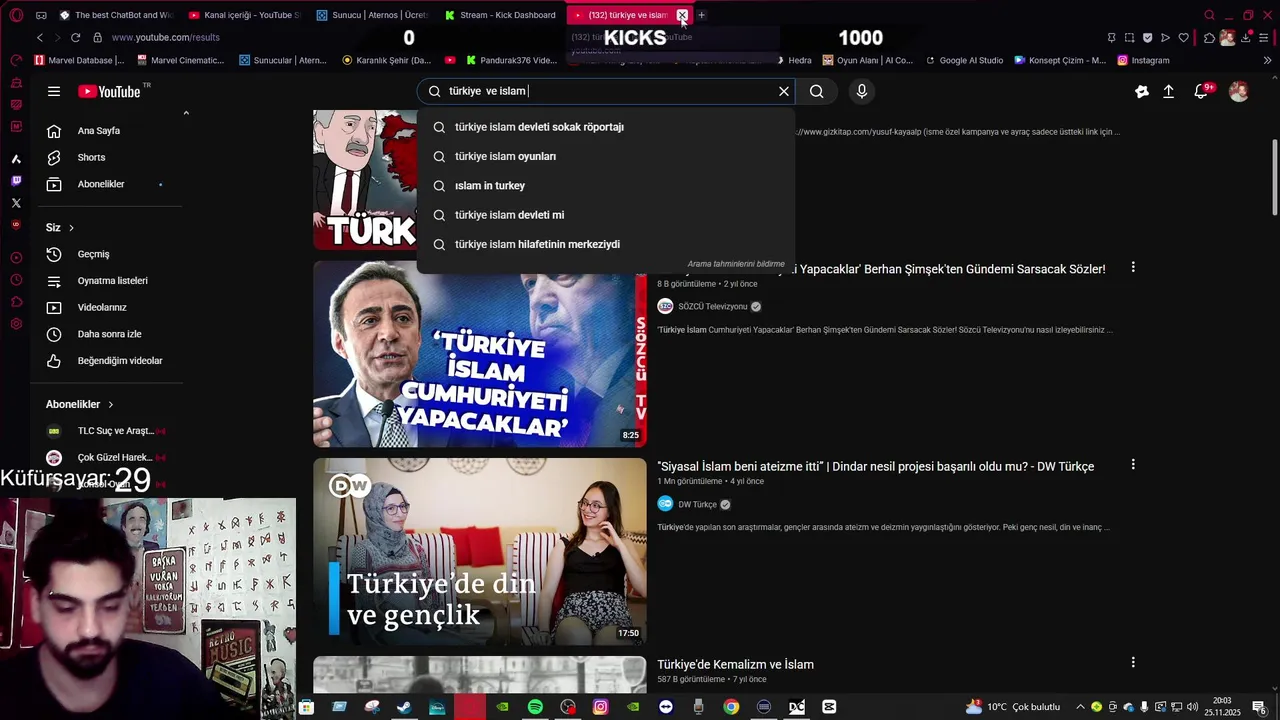Click the page vertical scrollbar

point(1274,176)
